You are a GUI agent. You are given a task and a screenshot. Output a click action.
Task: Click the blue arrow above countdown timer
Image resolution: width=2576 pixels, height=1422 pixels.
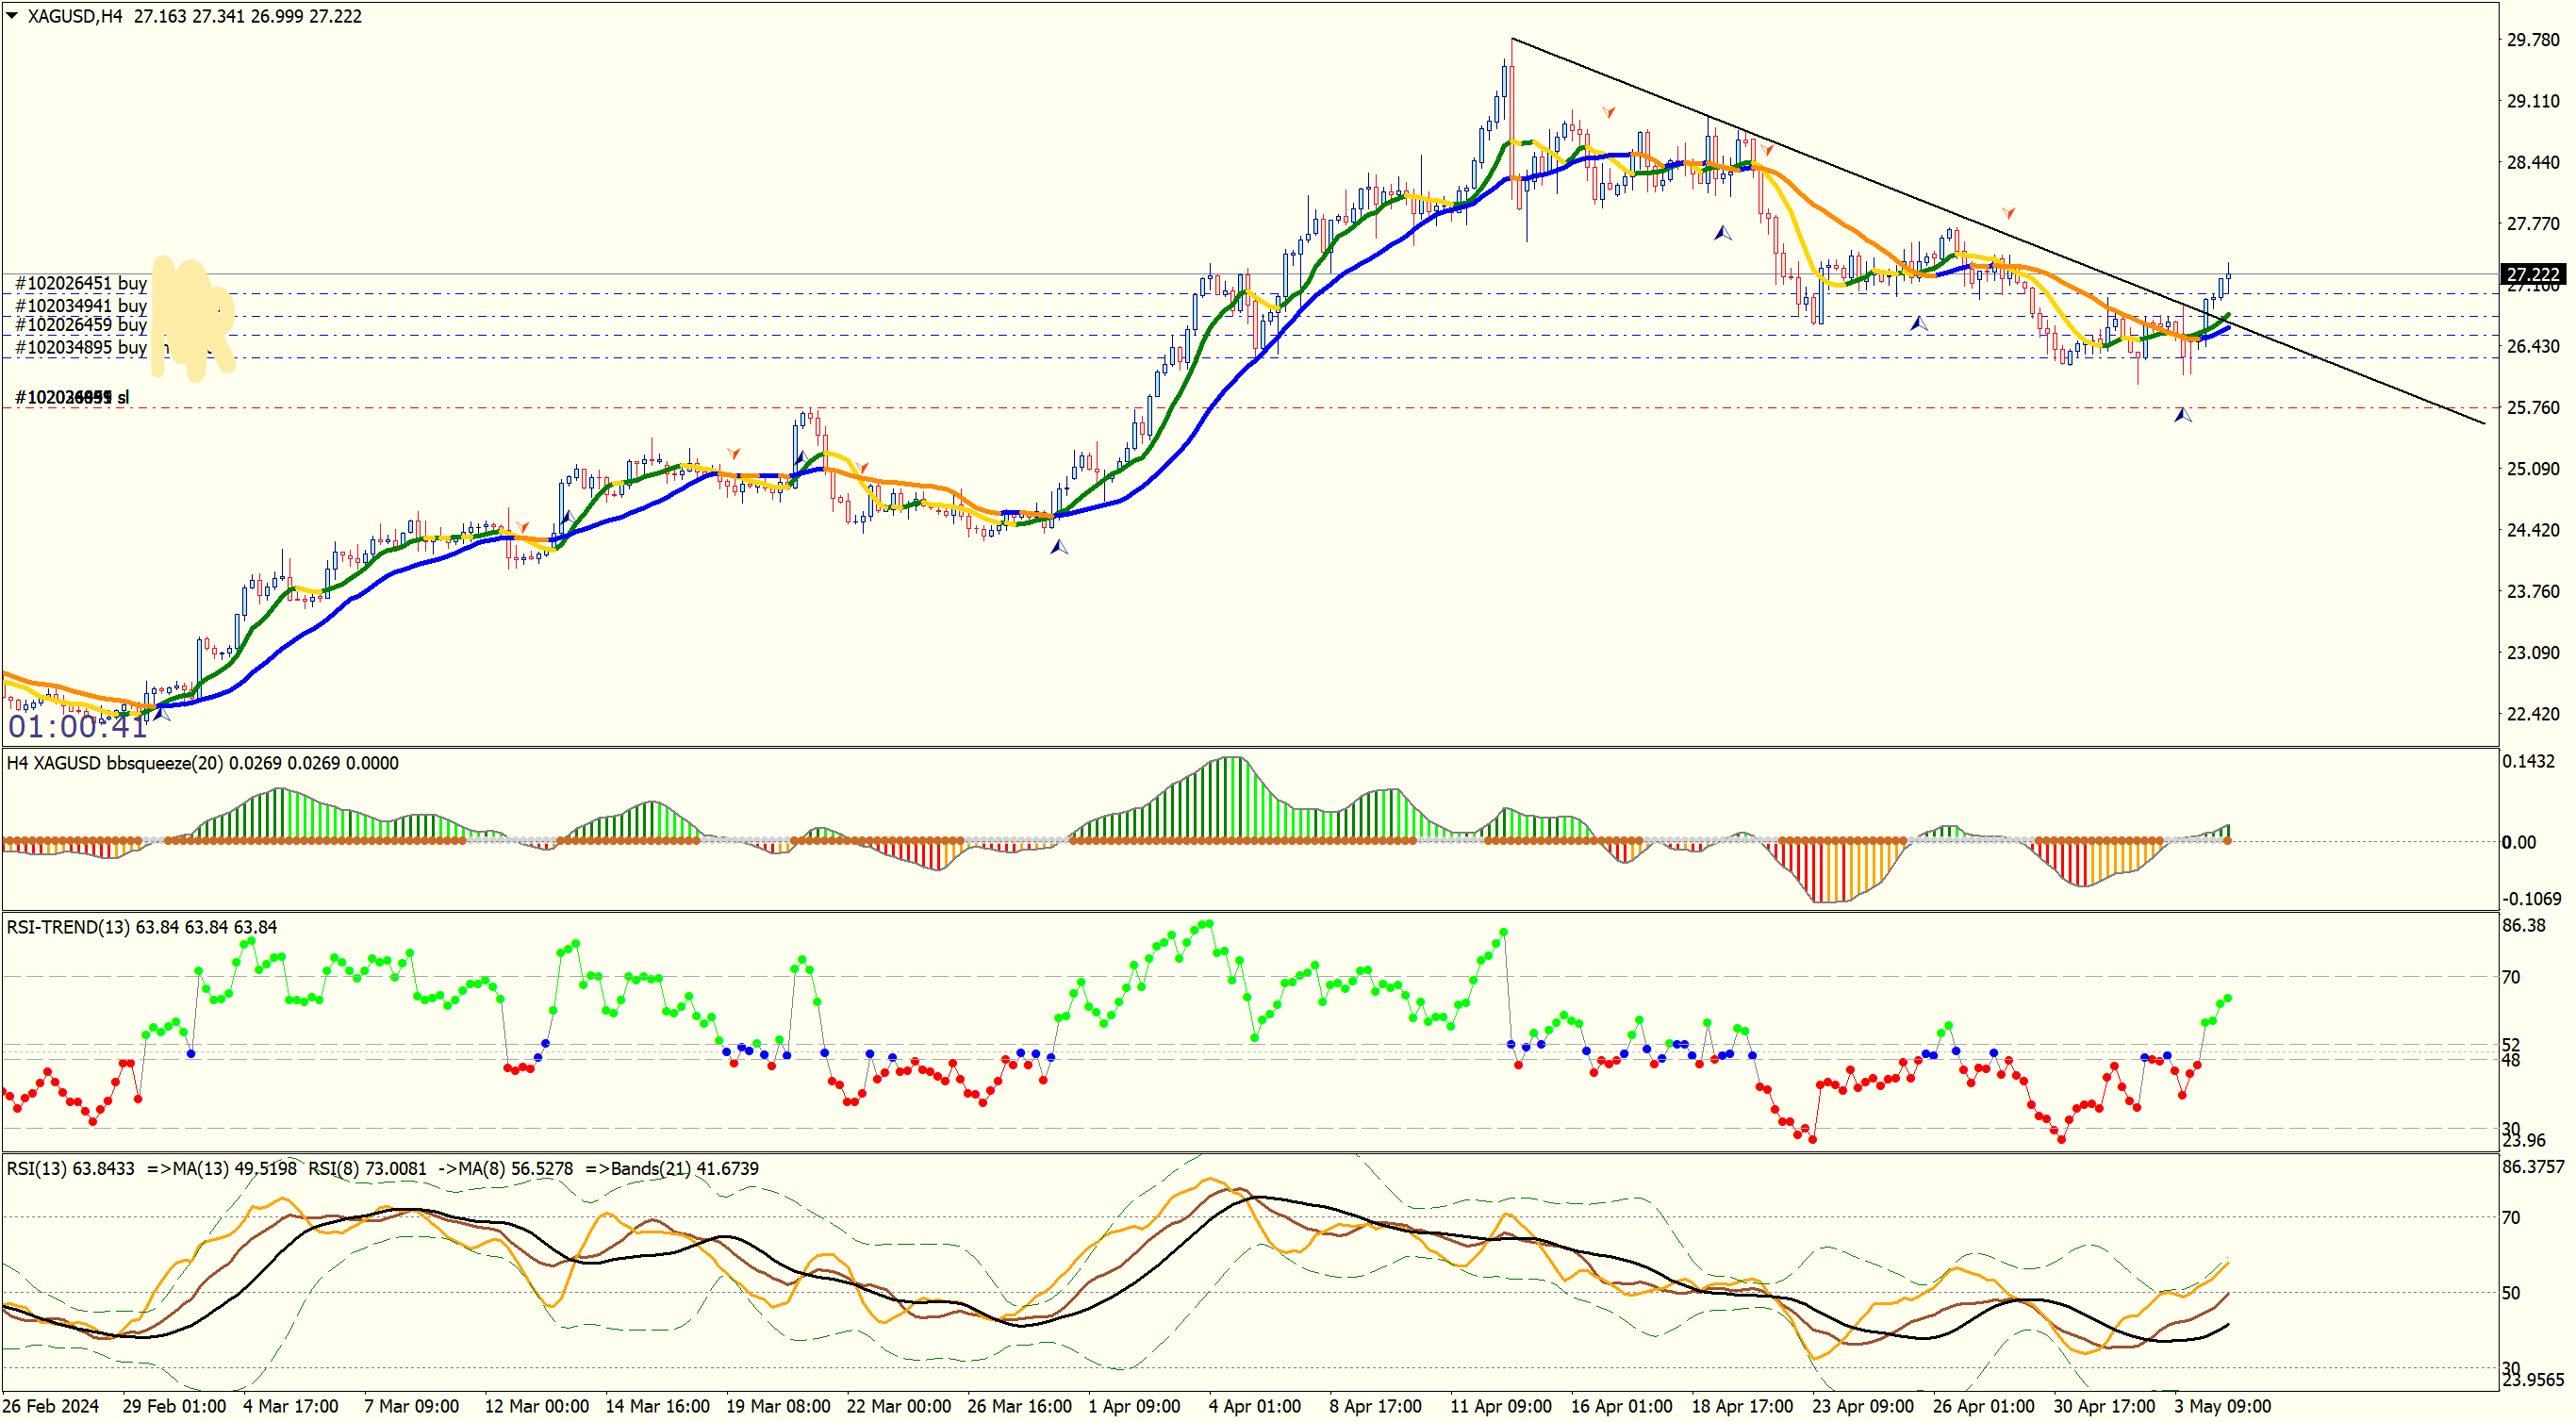160,712
